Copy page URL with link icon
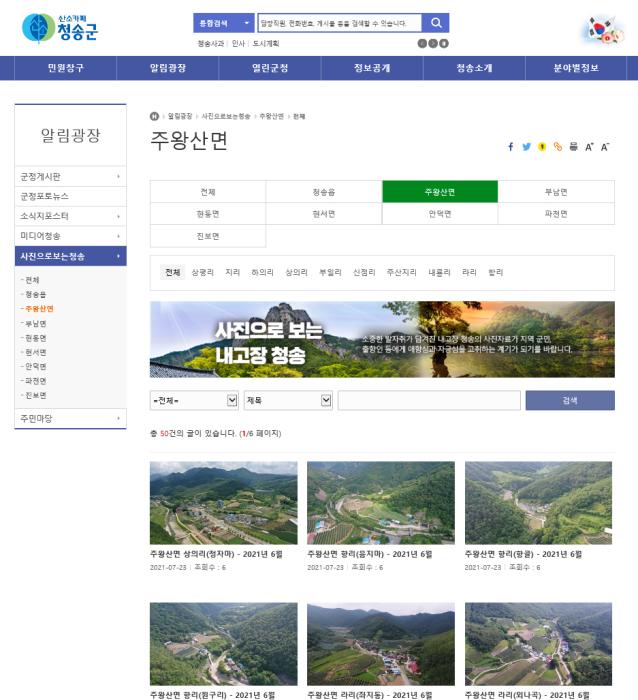The height and width of the screenshot is (700, 638). pos(558,147)
